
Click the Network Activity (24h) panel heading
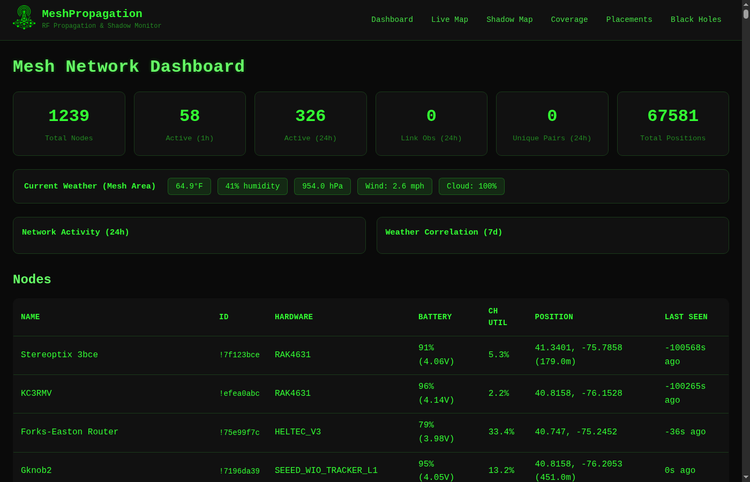76,232
